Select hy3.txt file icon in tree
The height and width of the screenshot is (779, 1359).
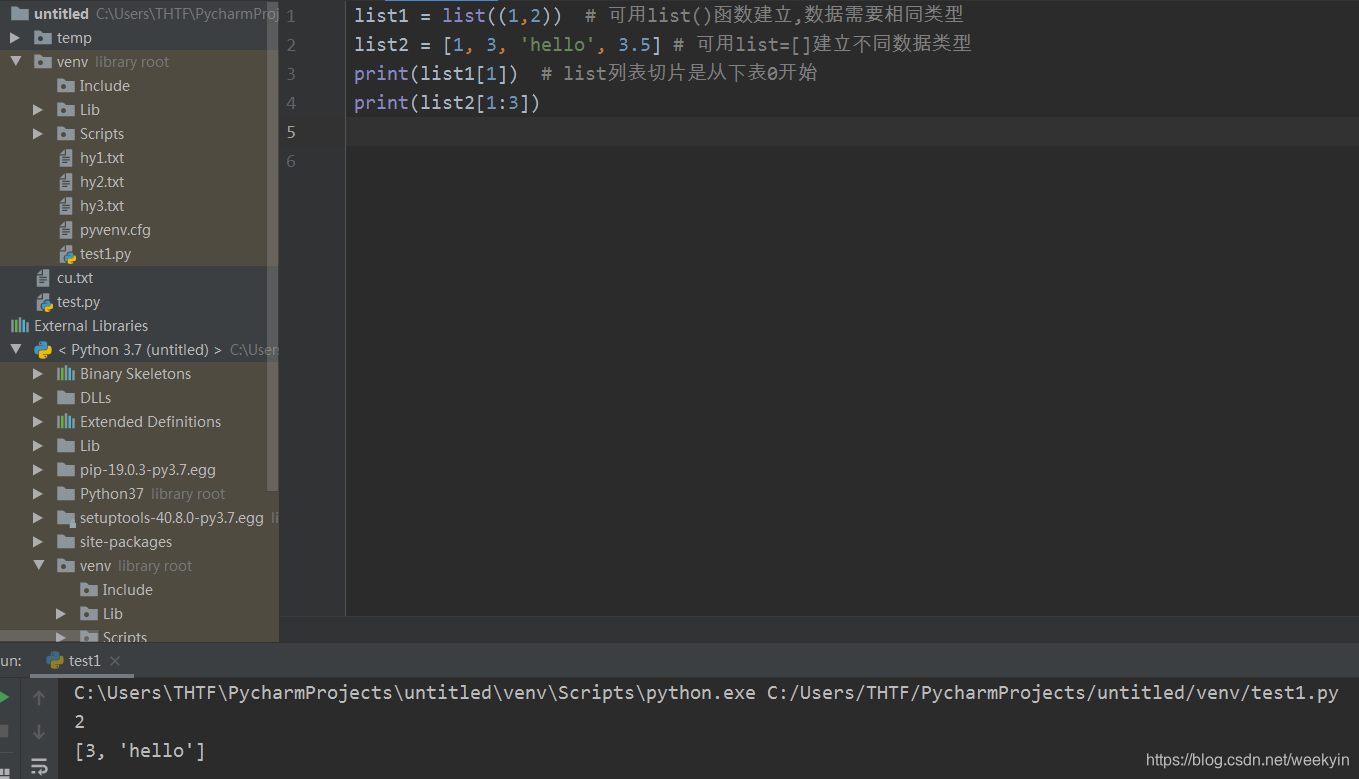[66, 206]
